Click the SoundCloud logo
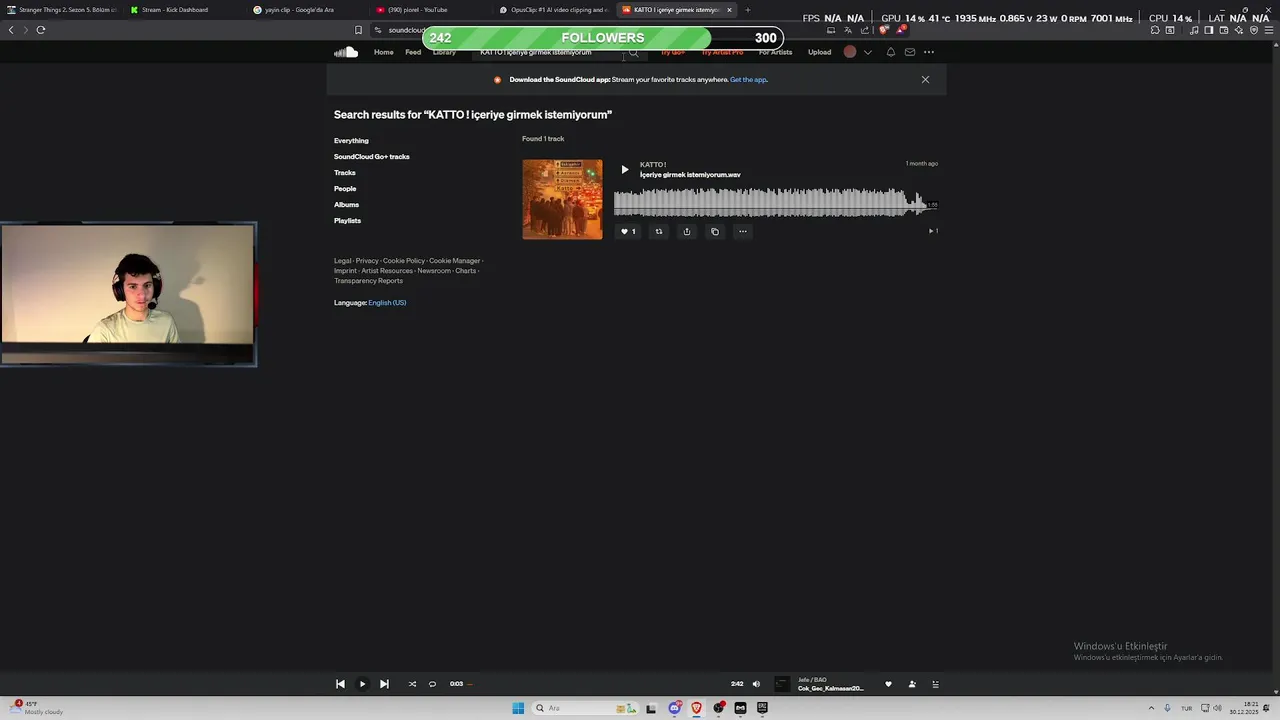The width and height of the screenshot is (1280, 720). click(x=346, y=52)
